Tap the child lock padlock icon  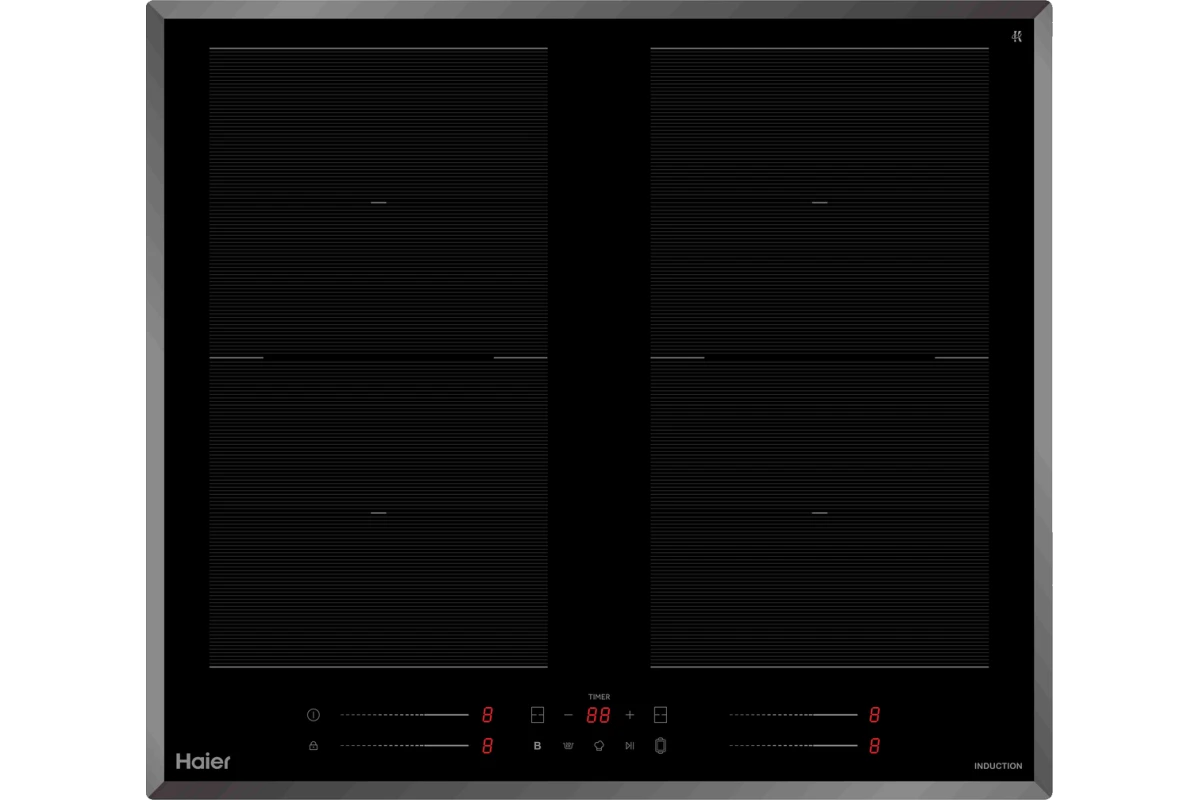(x=313, y=745)
